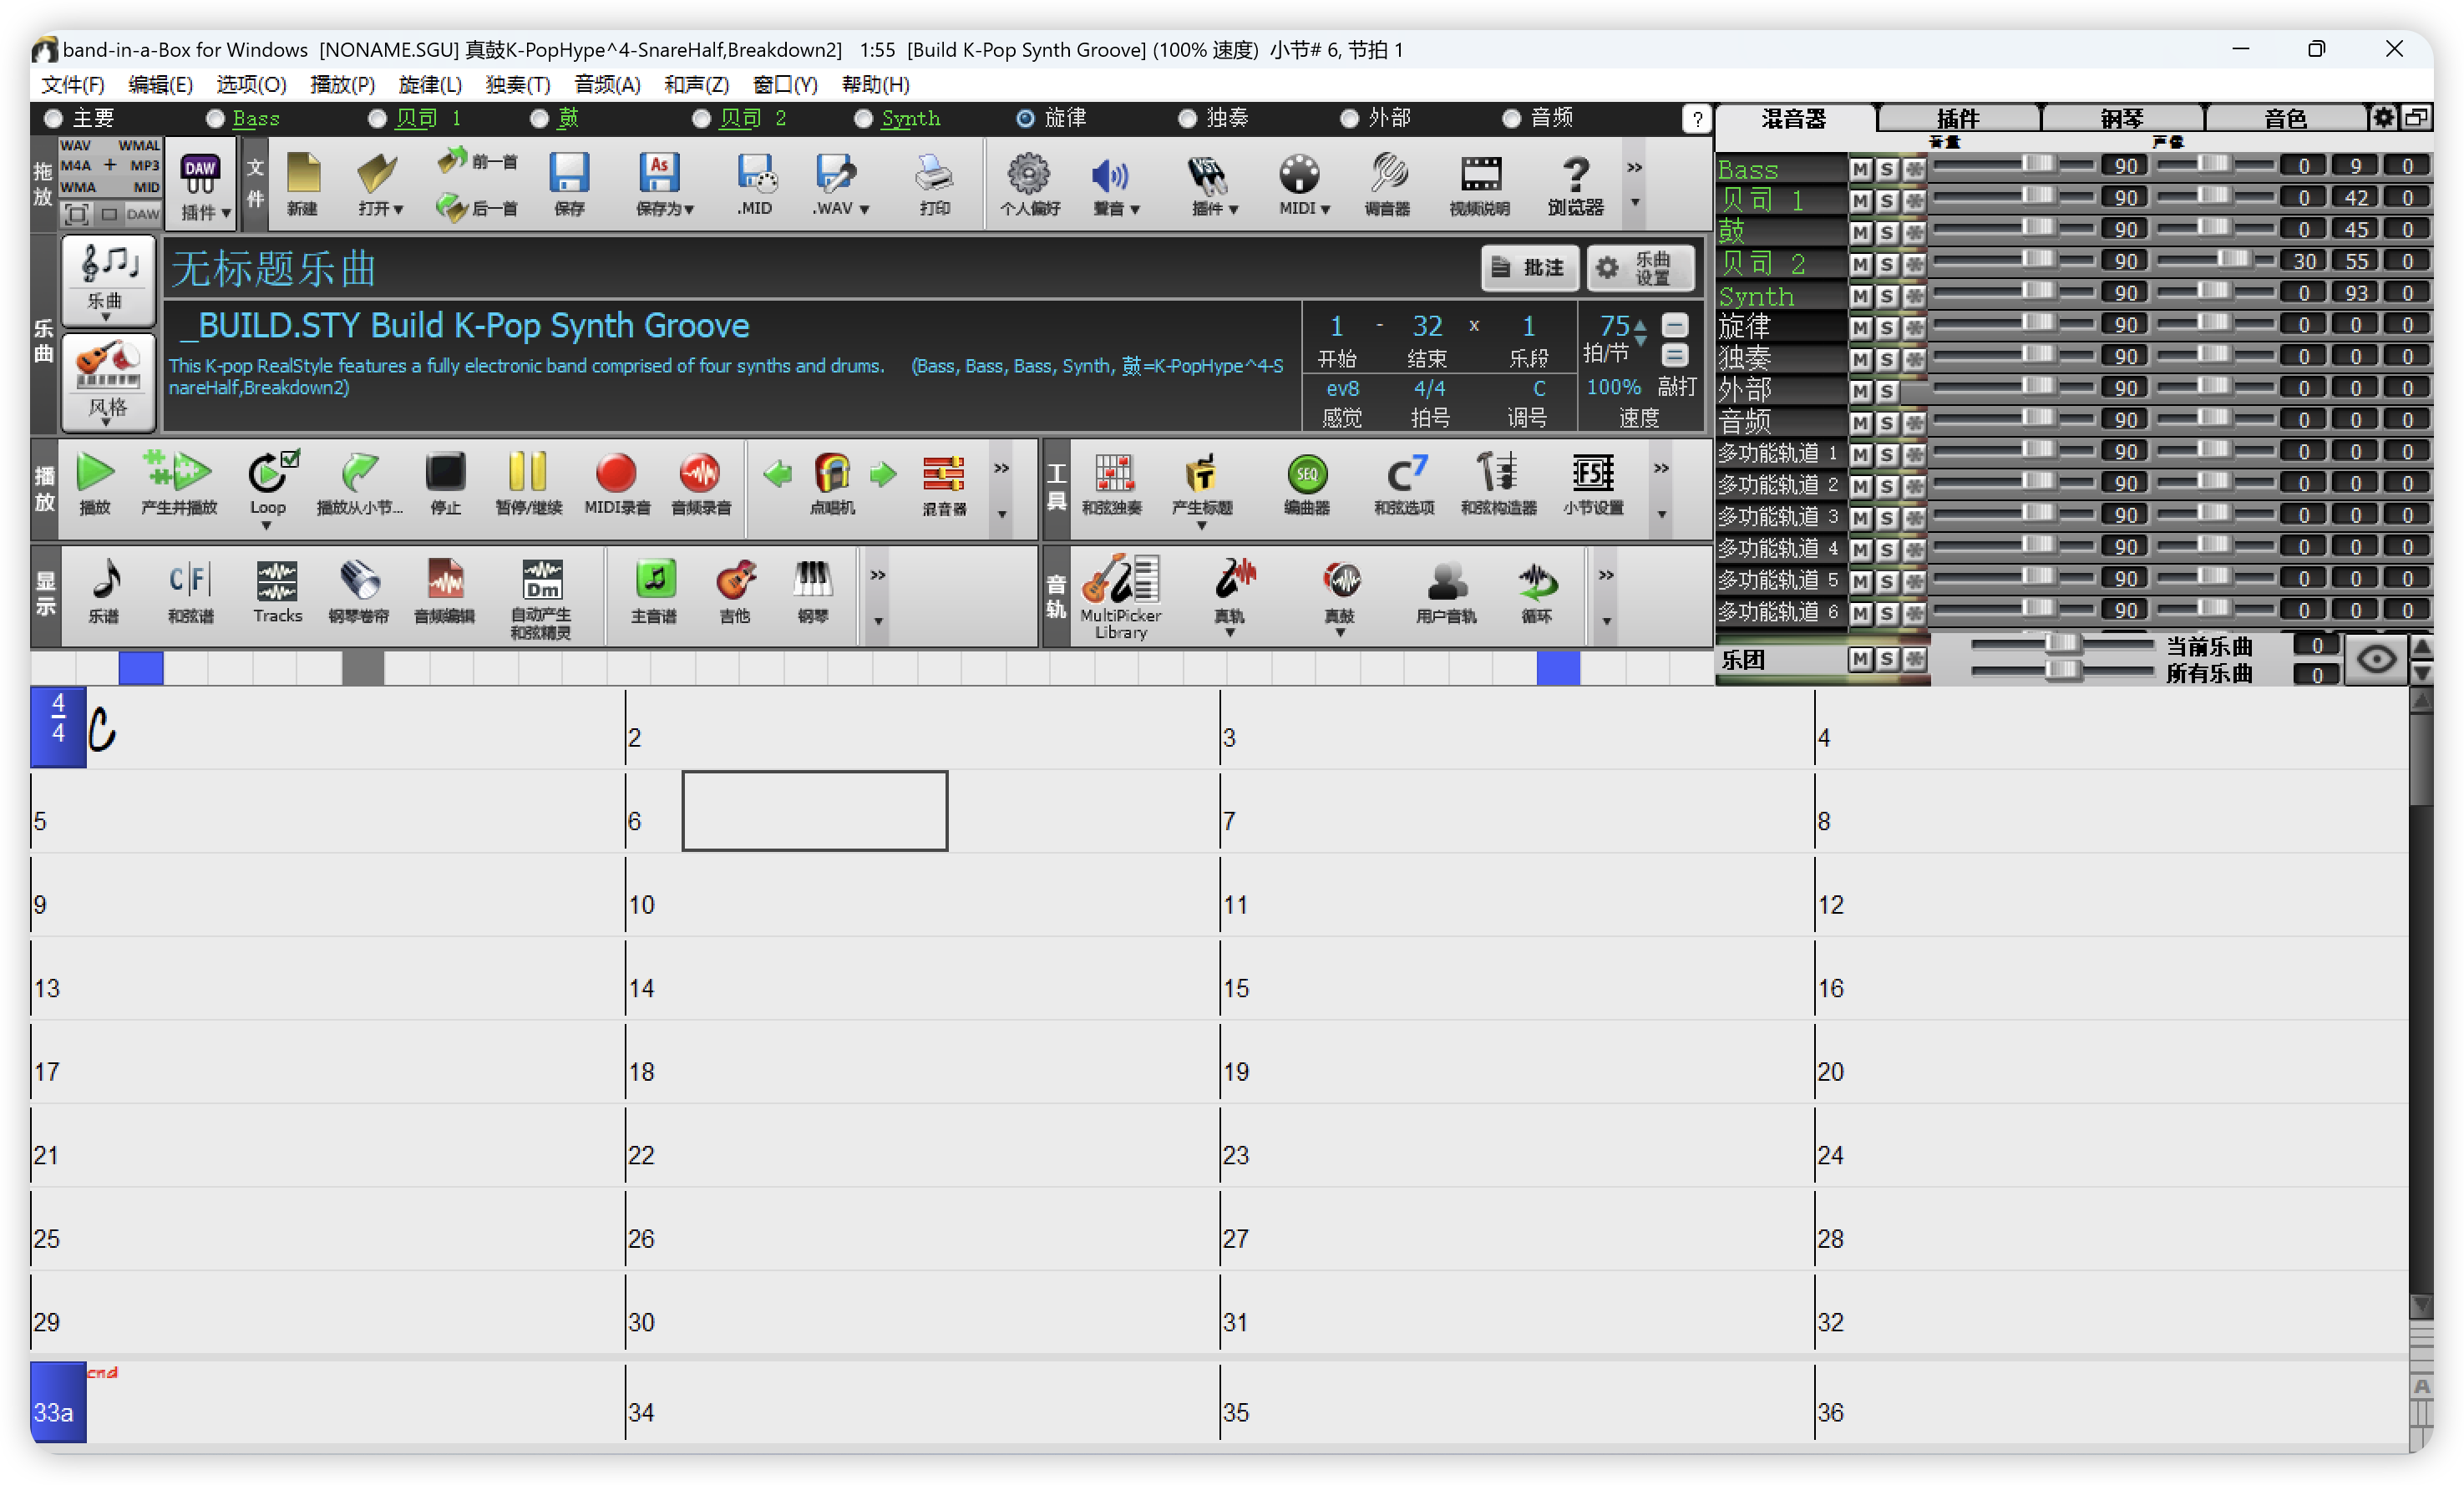Click the audio recording icon
Image resolution: width=2464 pixels, height=1485 pixels.
coord(700,483)
